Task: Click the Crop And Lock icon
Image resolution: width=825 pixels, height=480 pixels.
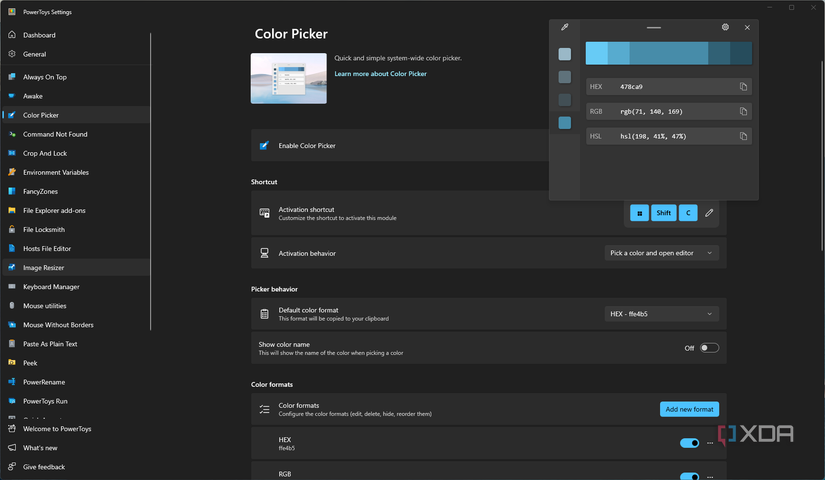Action: tap(12, 153)
